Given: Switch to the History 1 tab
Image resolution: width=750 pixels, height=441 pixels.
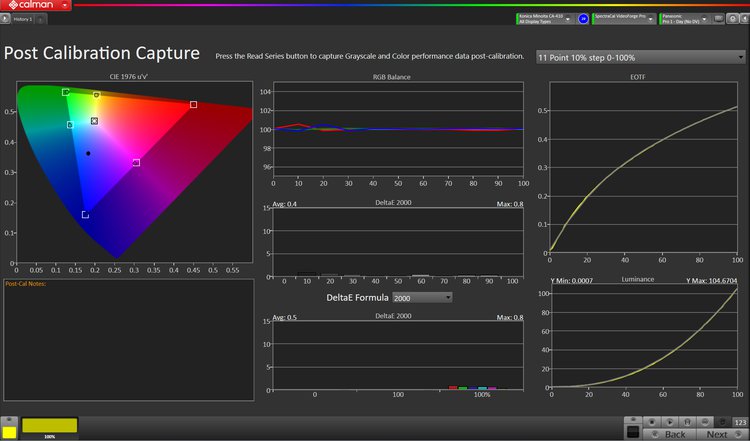Looking at the screenshot, I should [x=22, y=19].
